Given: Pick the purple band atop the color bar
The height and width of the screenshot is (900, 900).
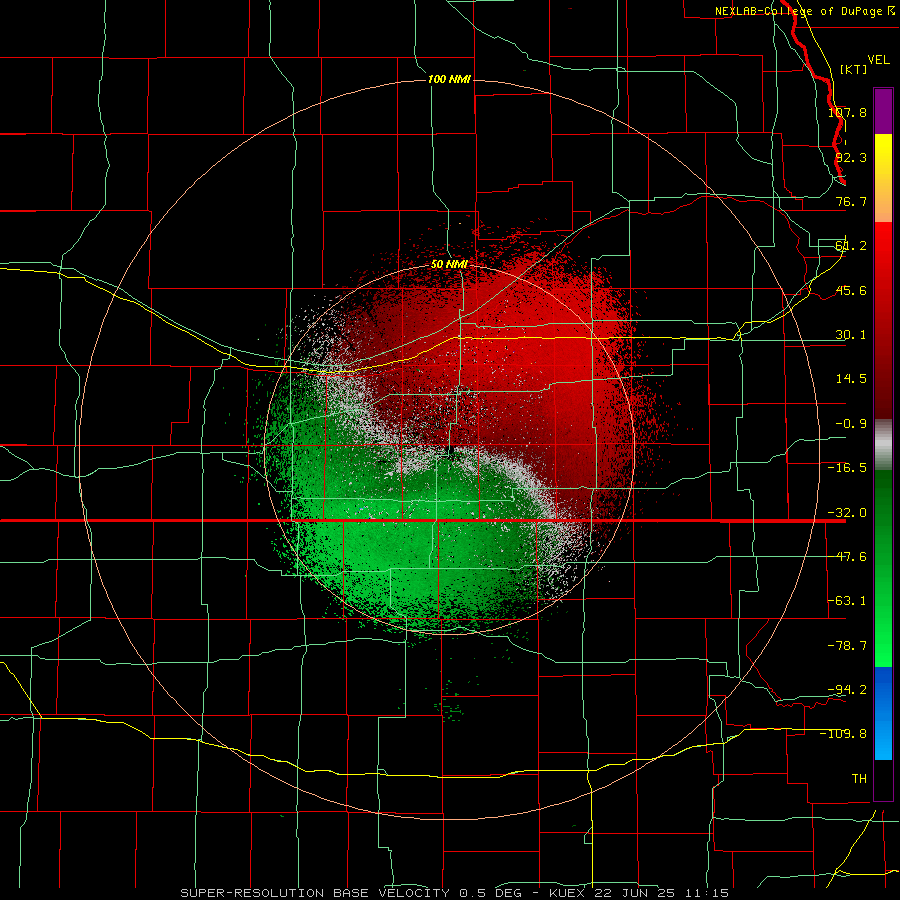Looking at the screenshot, I should point(883,112).
